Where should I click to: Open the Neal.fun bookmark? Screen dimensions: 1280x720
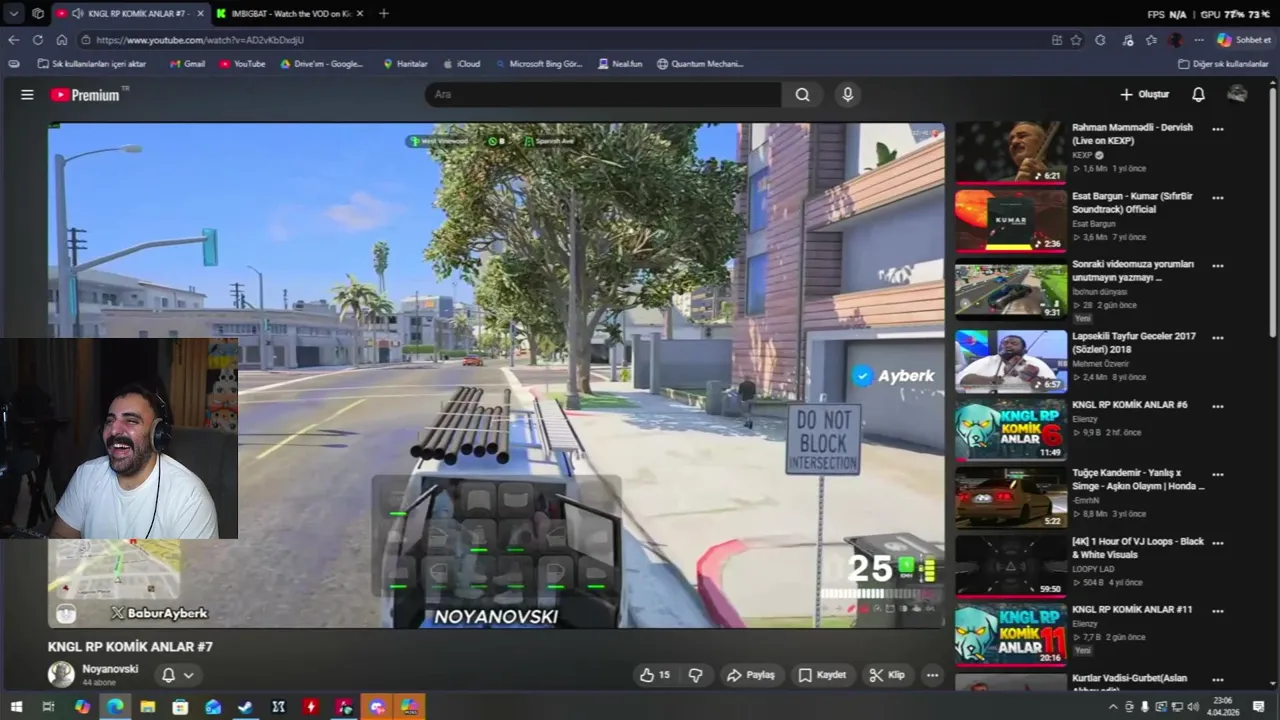(x=620, y=64)
